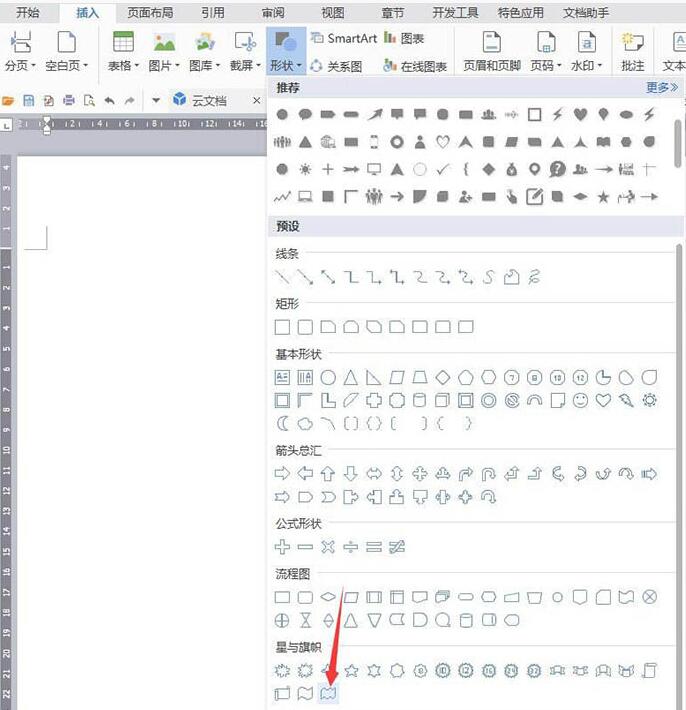
Task: Select the double-arrow line shape
Action: tap(328, 277)
